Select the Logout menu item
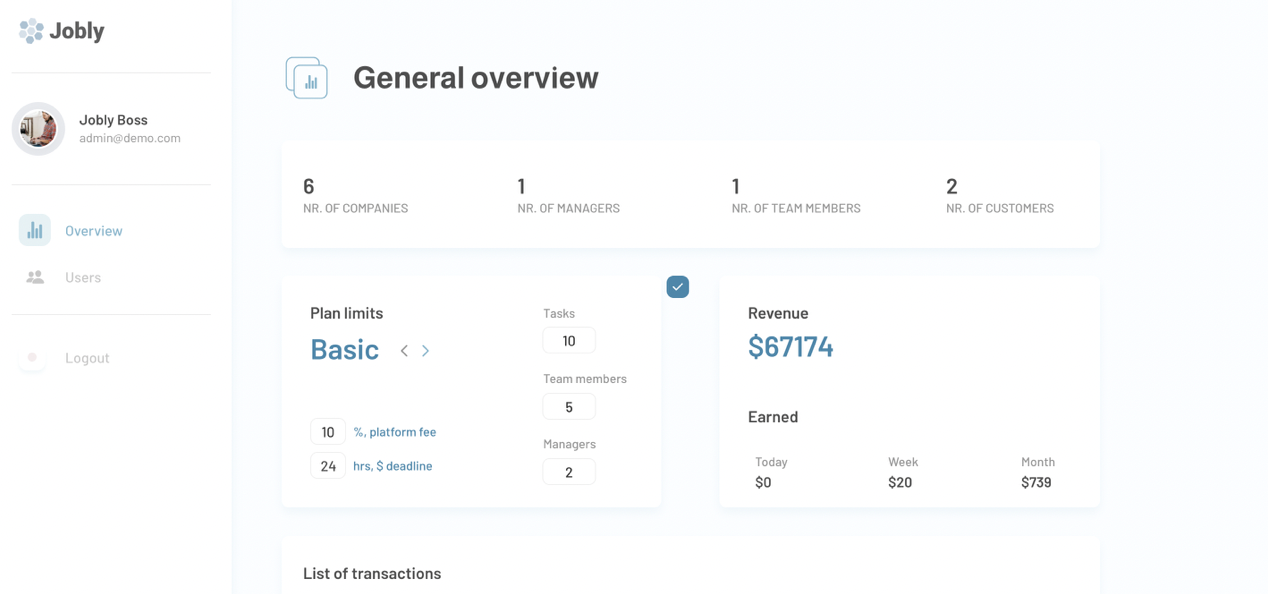 pos(87,358)
